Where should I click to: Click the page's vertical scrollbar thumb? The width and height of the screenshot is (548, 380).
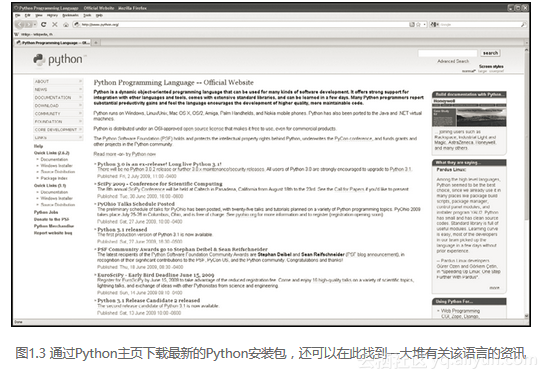526,136
